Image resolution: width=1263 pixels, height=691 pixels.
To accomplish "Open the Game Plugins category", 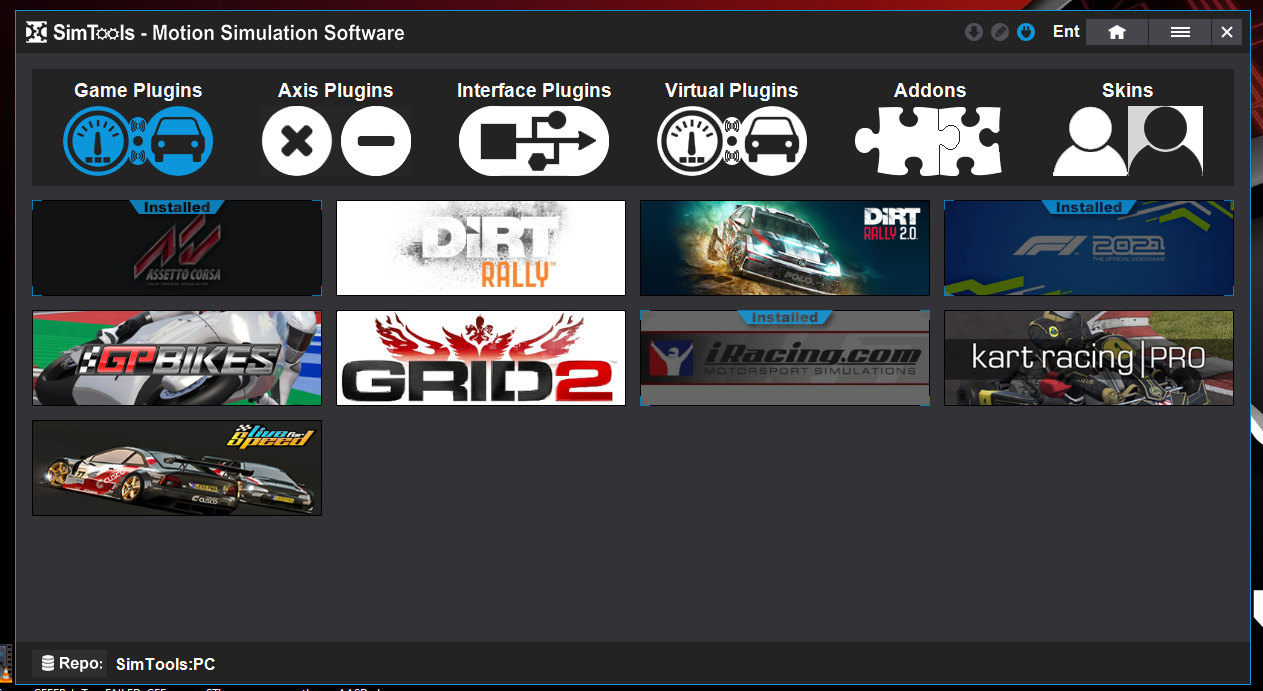I will 138,128.
